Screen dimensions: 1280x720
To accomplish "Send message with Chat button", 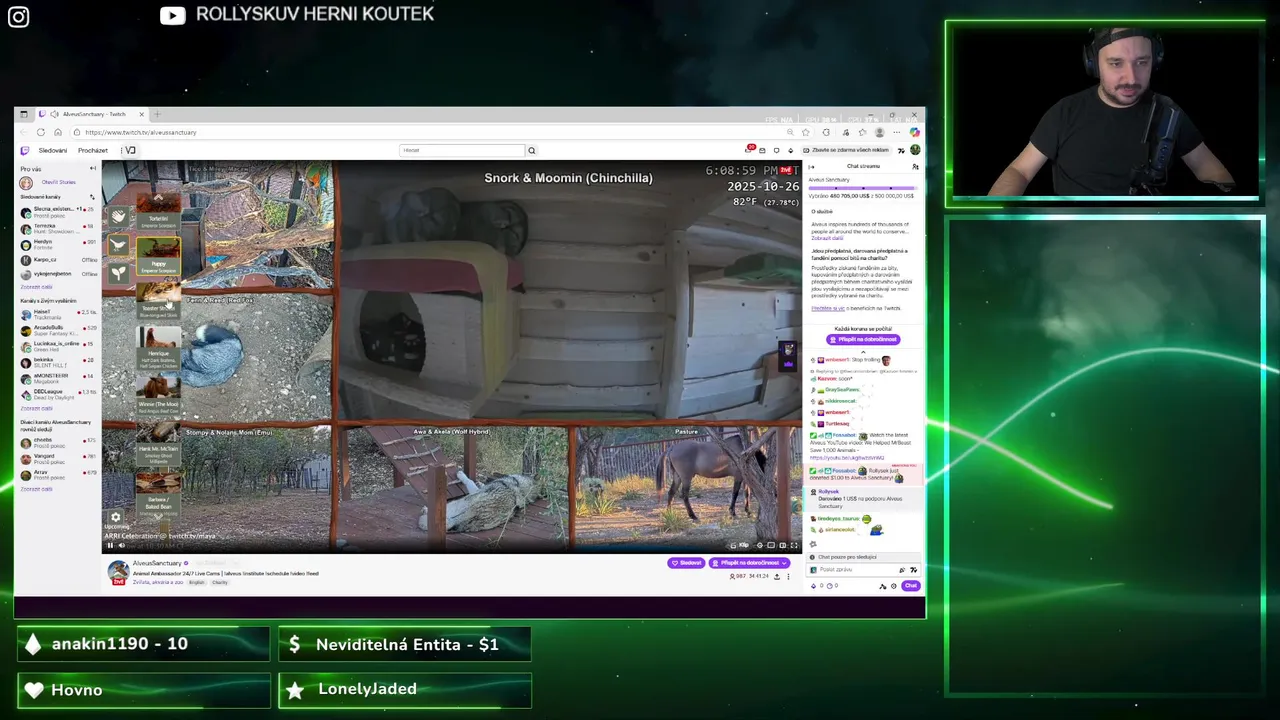I will [911, 586].
